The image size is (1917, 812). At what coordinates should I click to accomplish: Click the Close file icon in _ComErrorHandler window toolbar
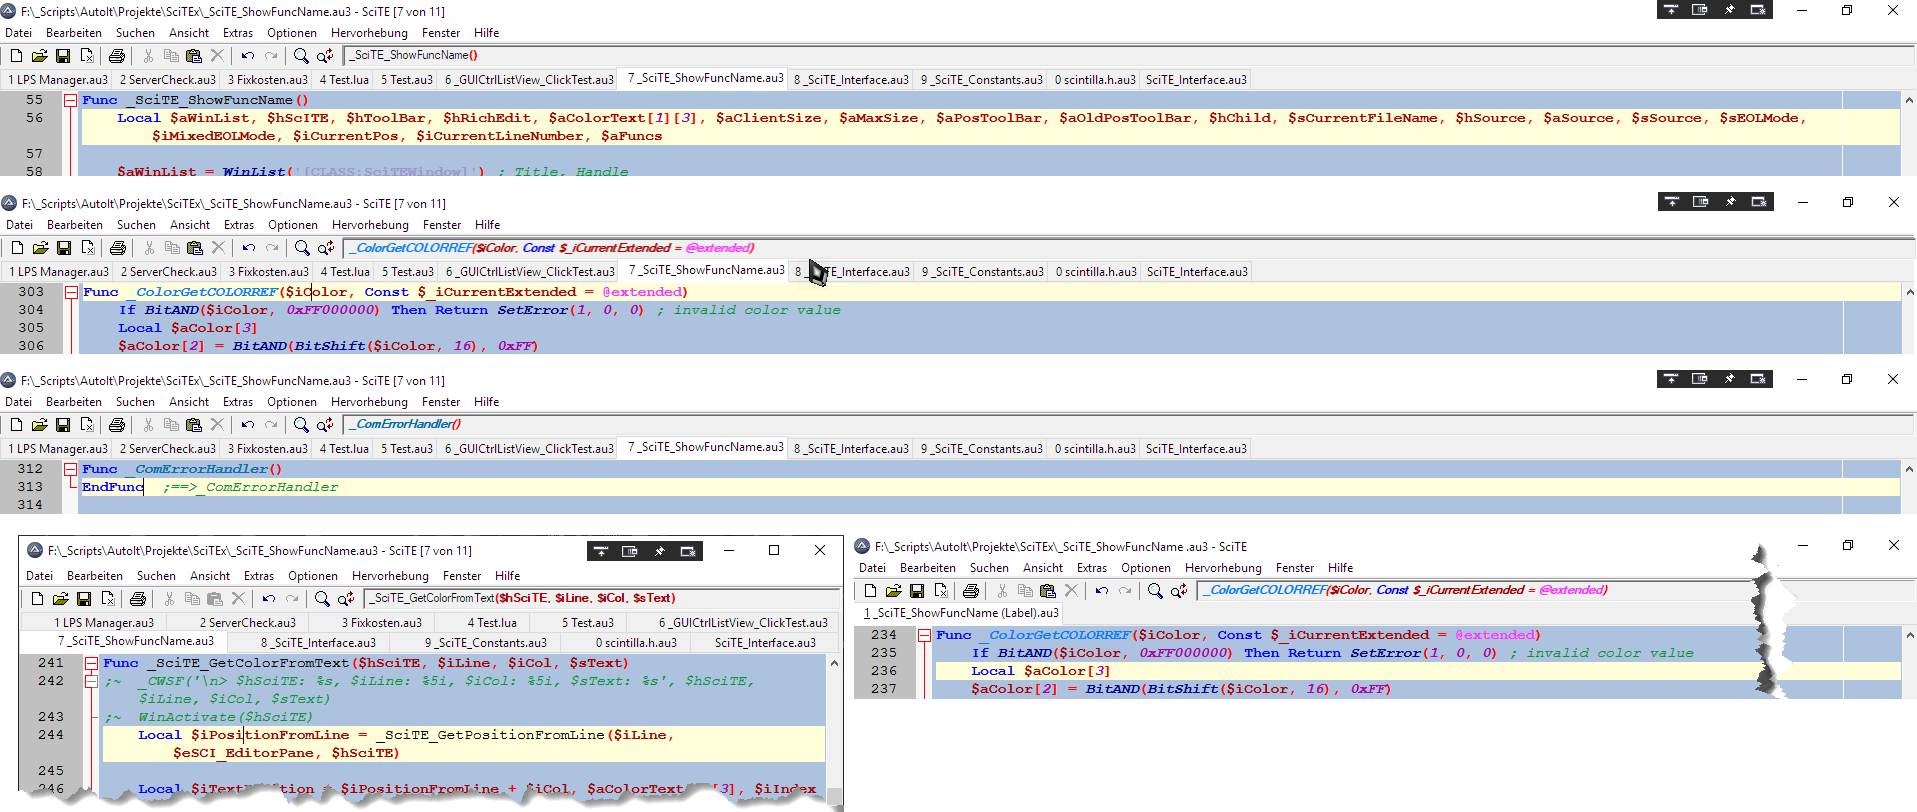(86, 425)
